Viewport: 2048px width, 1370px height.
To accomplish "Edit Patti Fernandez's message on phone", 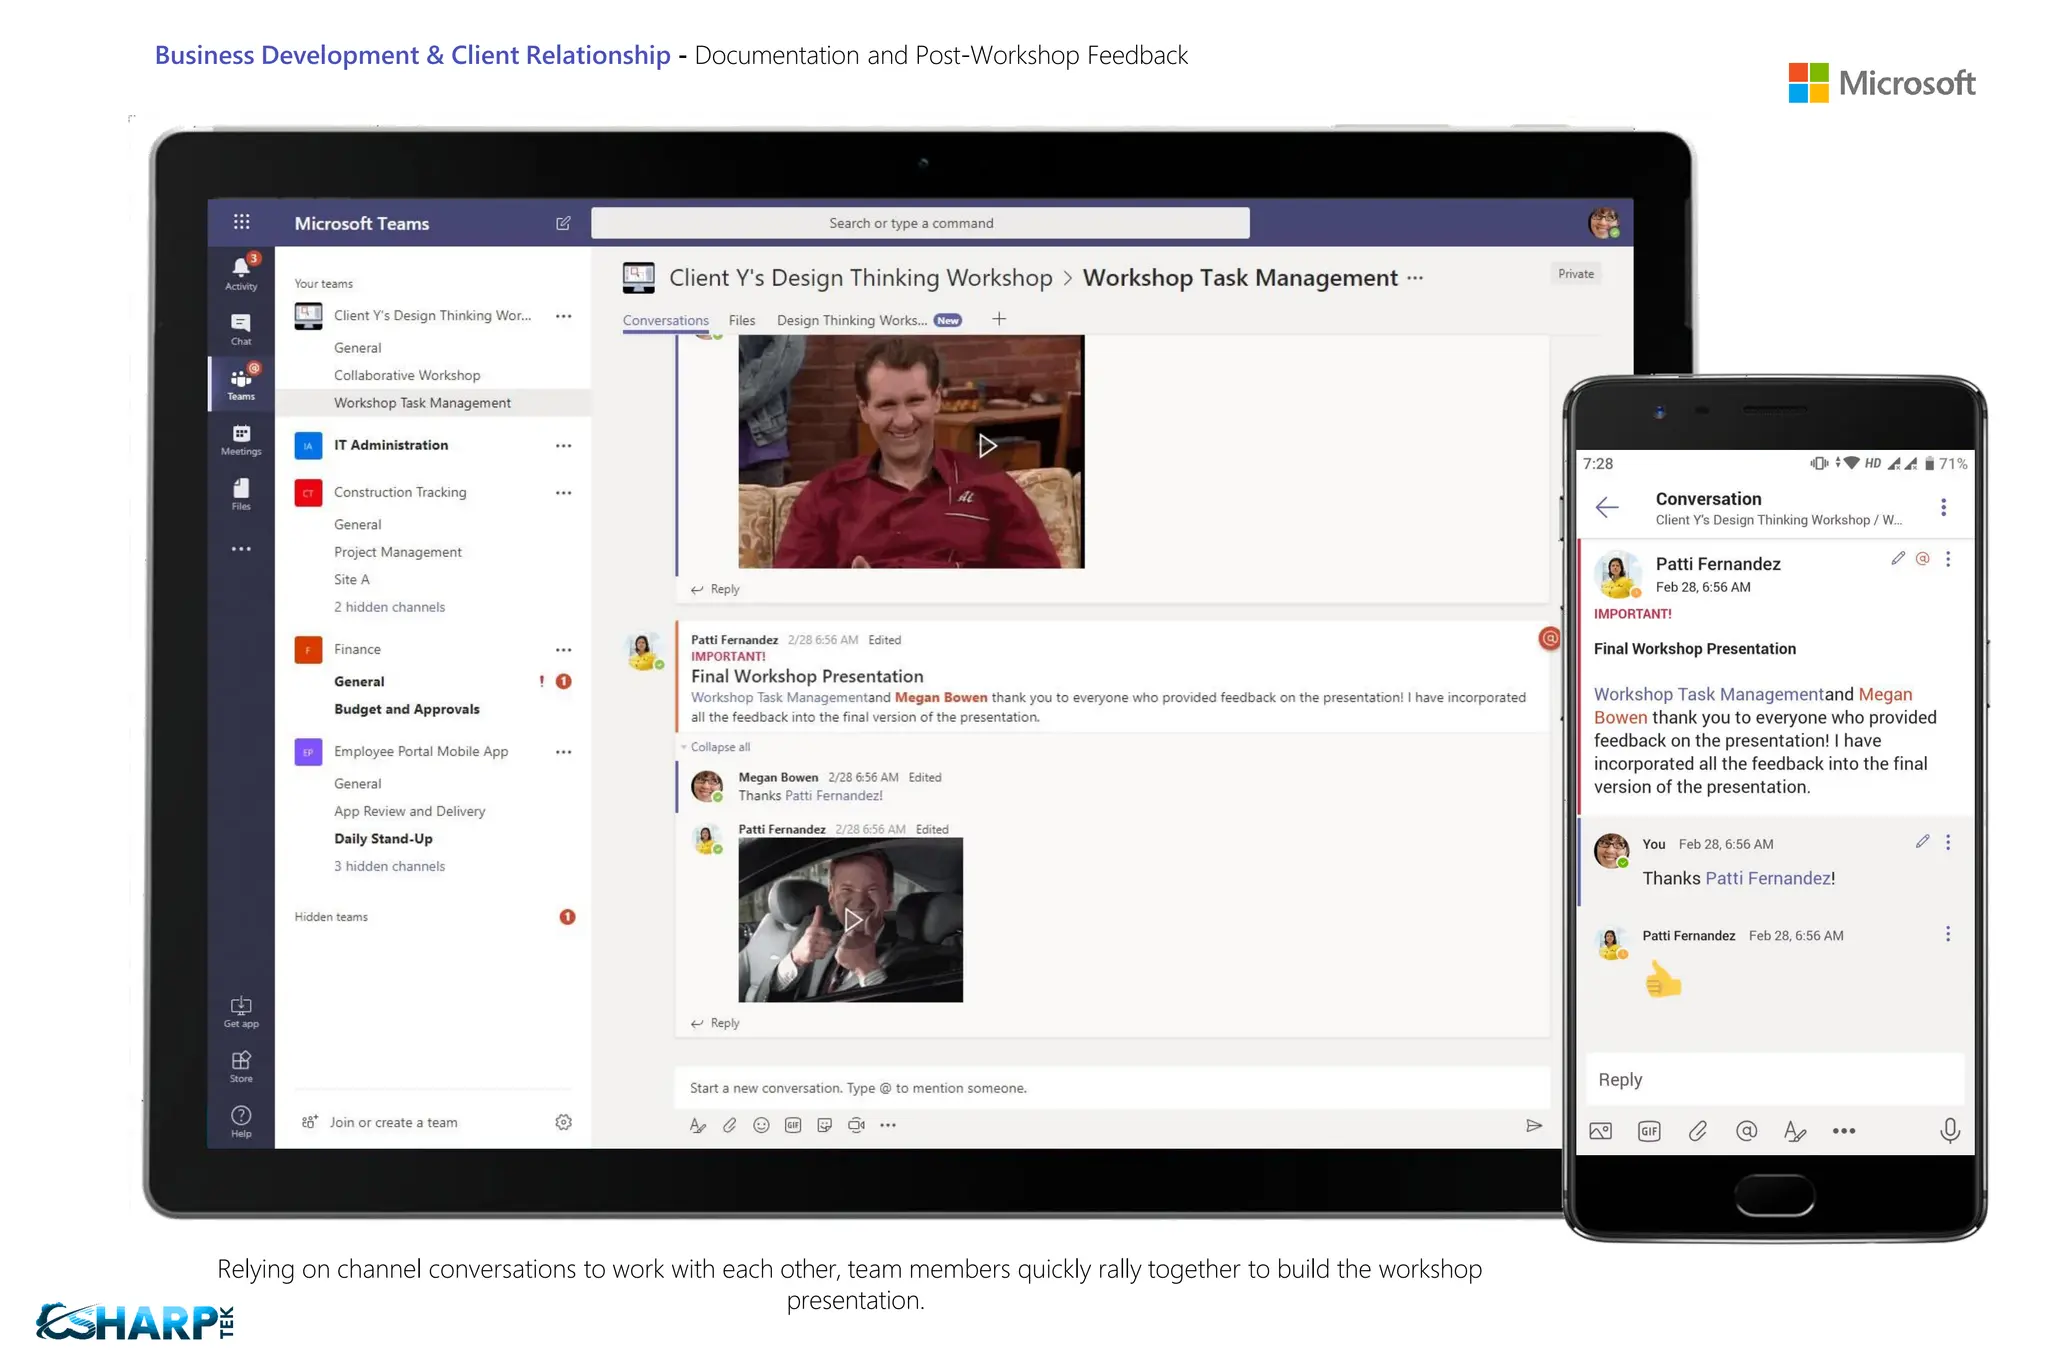I will coord(1898,558).
